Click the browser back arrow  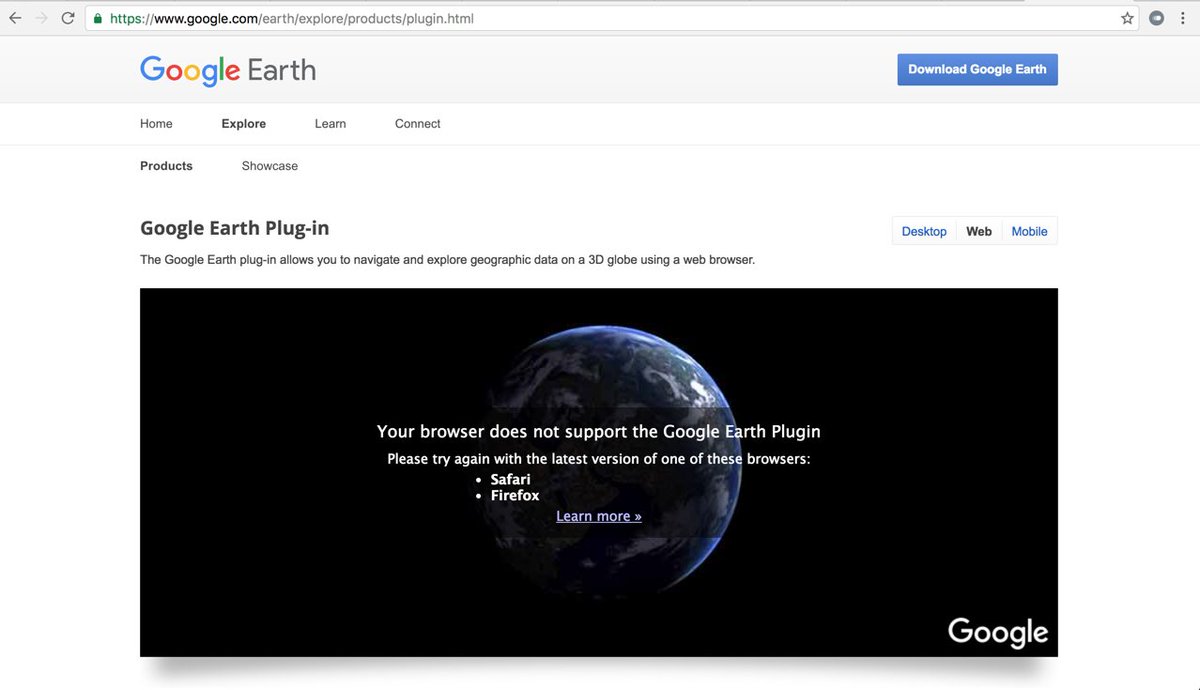15,18
